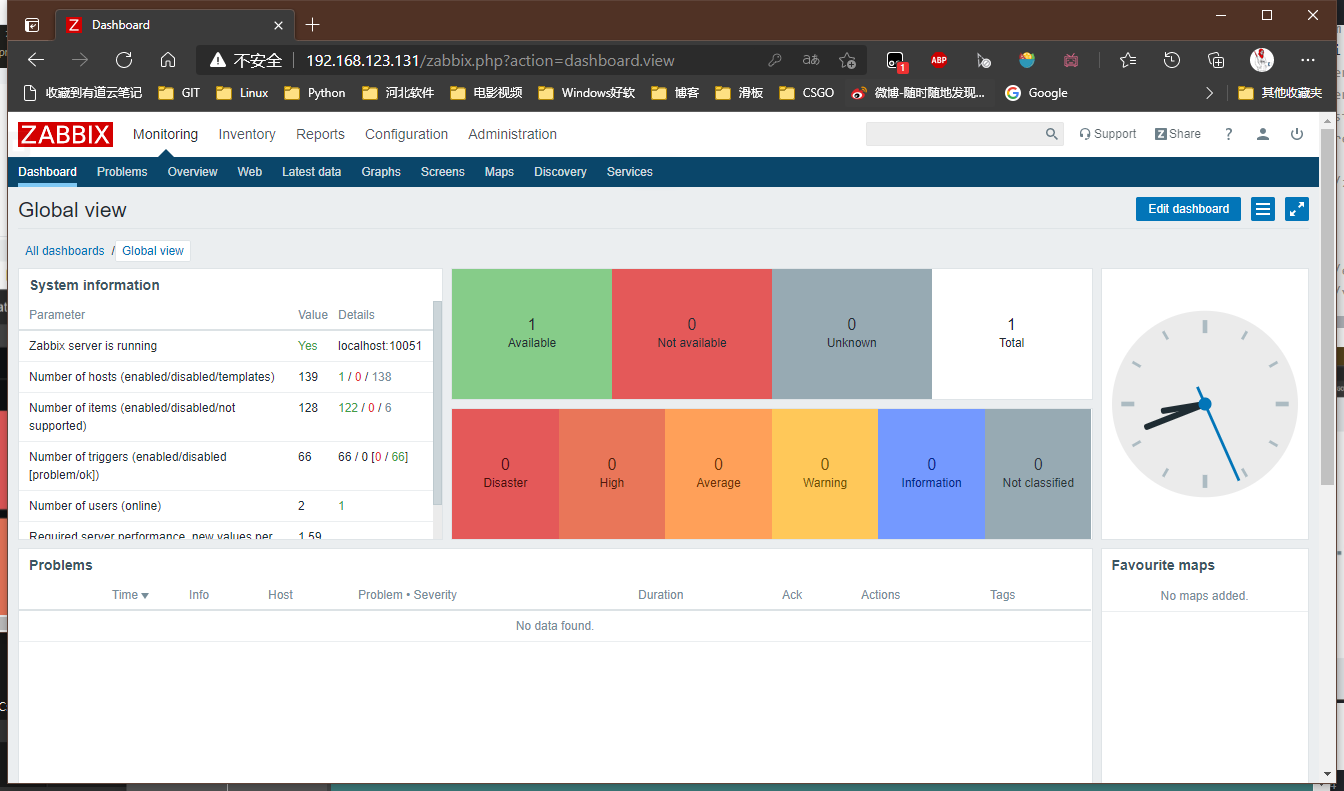Sort problems by Time column

click(x=130, y=595)
